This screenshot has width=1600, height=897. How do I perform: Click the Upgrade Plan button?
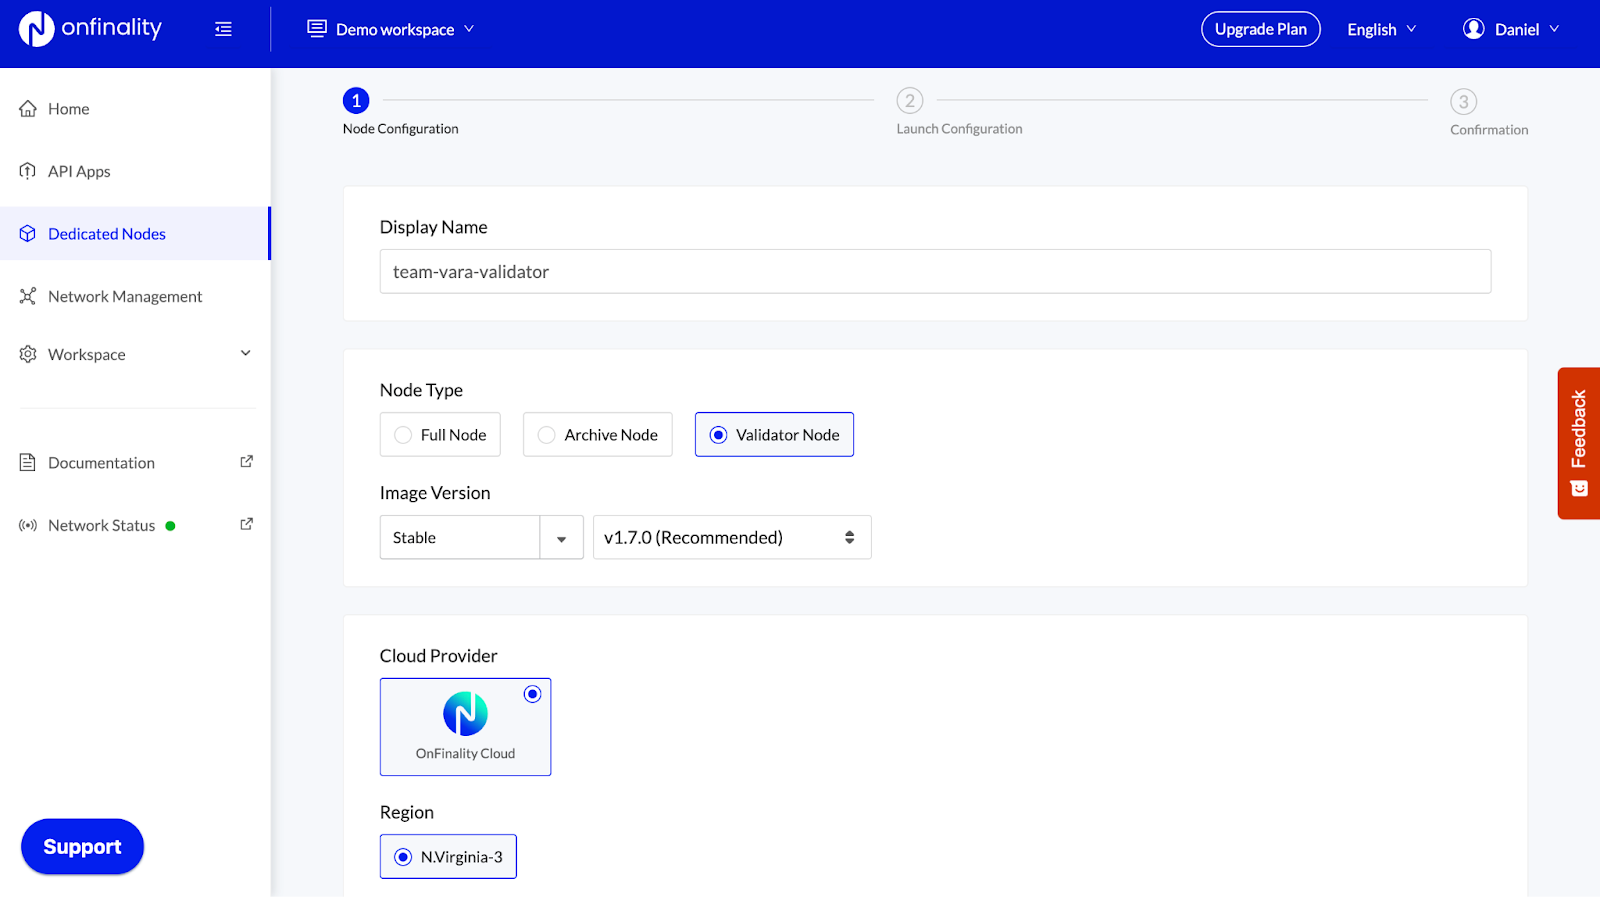(x=1260, y=29)
